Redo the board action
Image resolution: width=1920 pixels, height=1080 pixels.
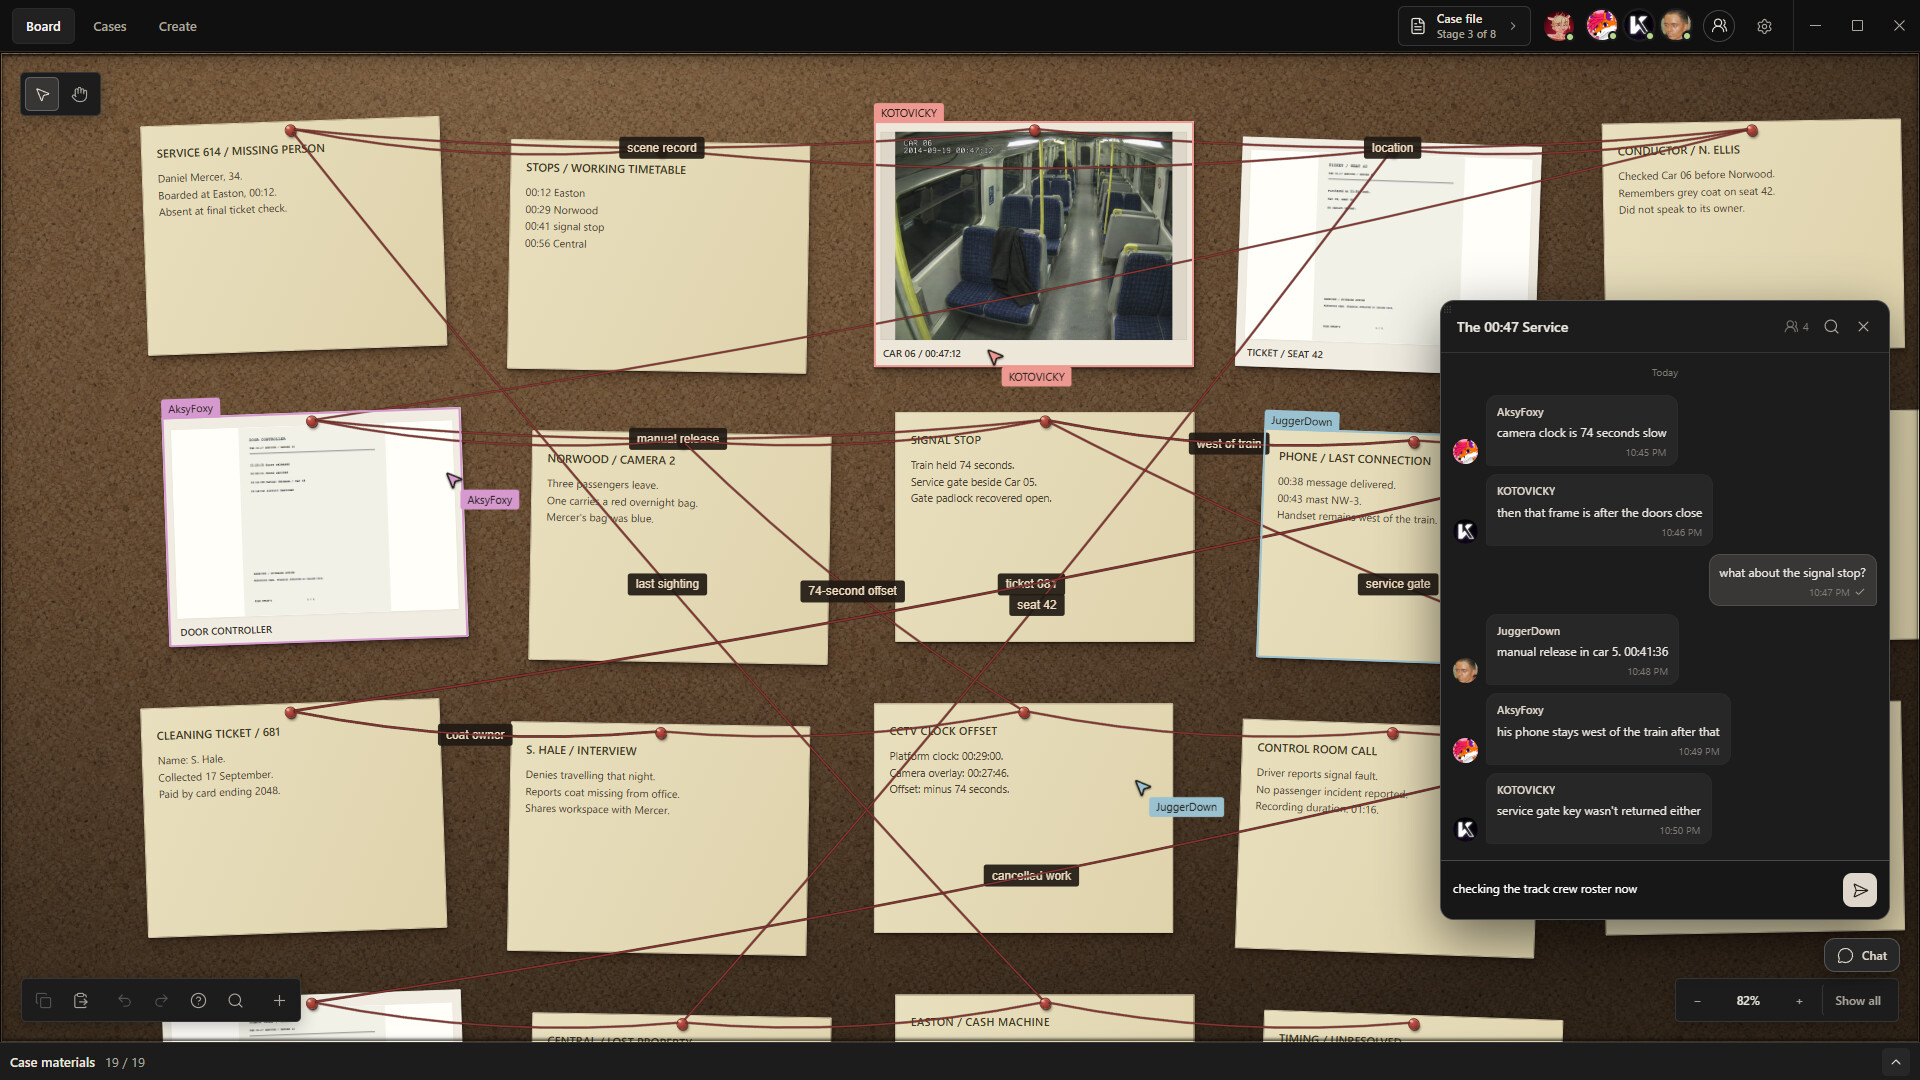[x=161, y=1001]
